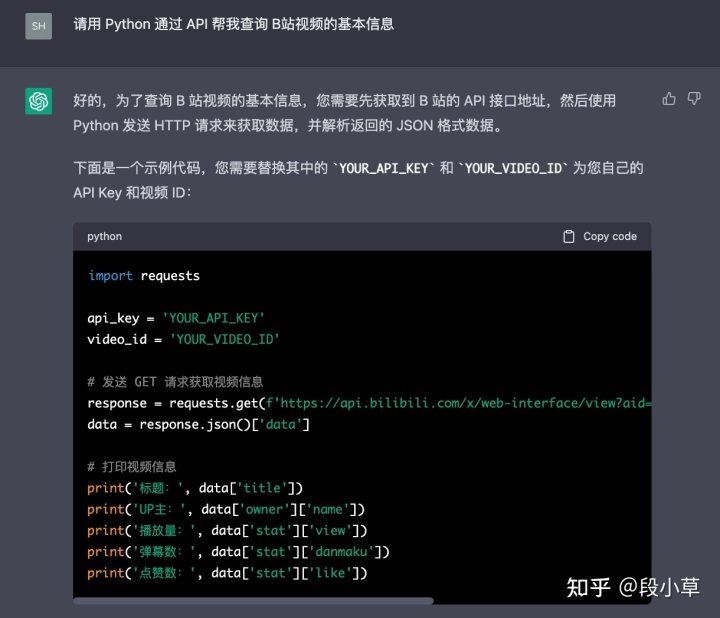The image size is (720, 618).
Task: Click the ChatGPT logo avatar
Action: [x=39, y=101]
